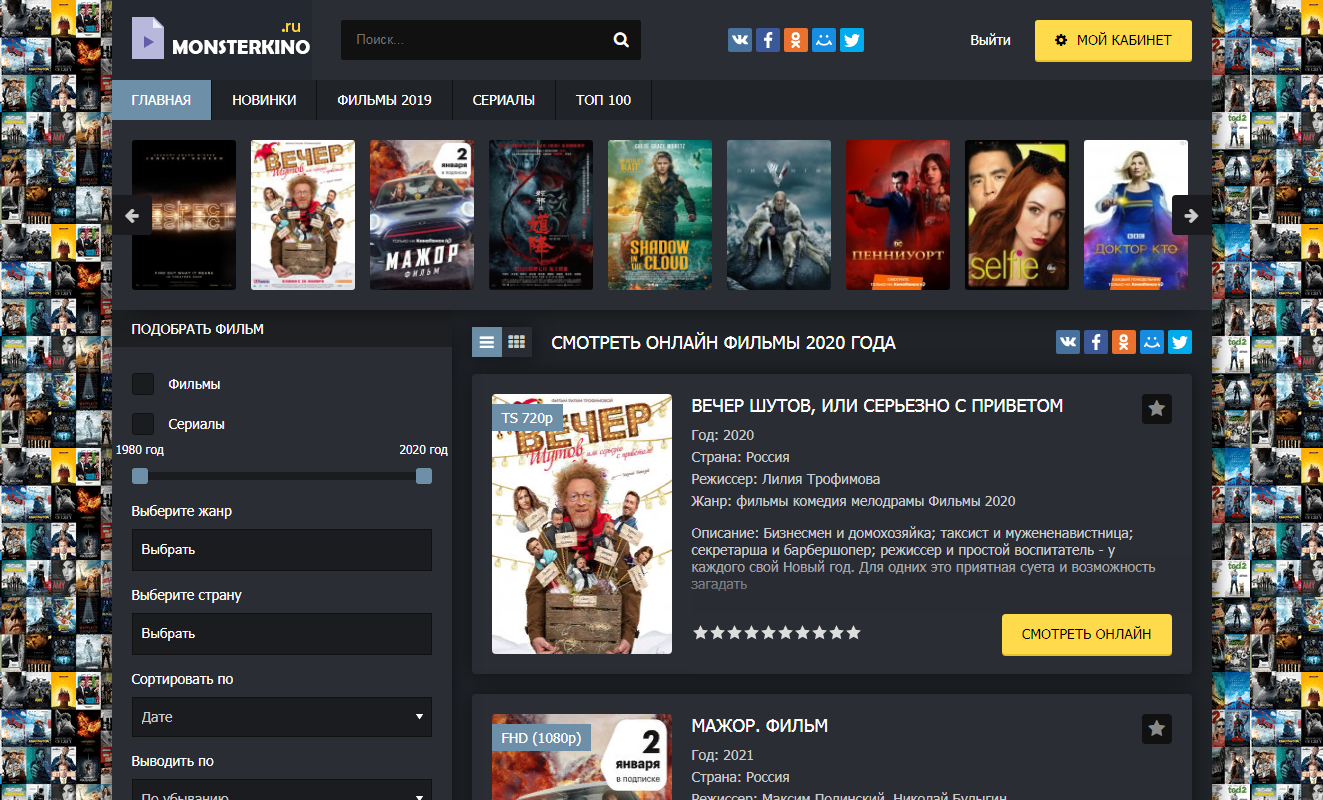Open title ВЕЧЕР ШУТОВ, ИЛИ СЕРЬЕЗНО С ПРИВЕТОМ
Screen dimensions: 1323x800
pyautogui.click(x=877, y=406)
